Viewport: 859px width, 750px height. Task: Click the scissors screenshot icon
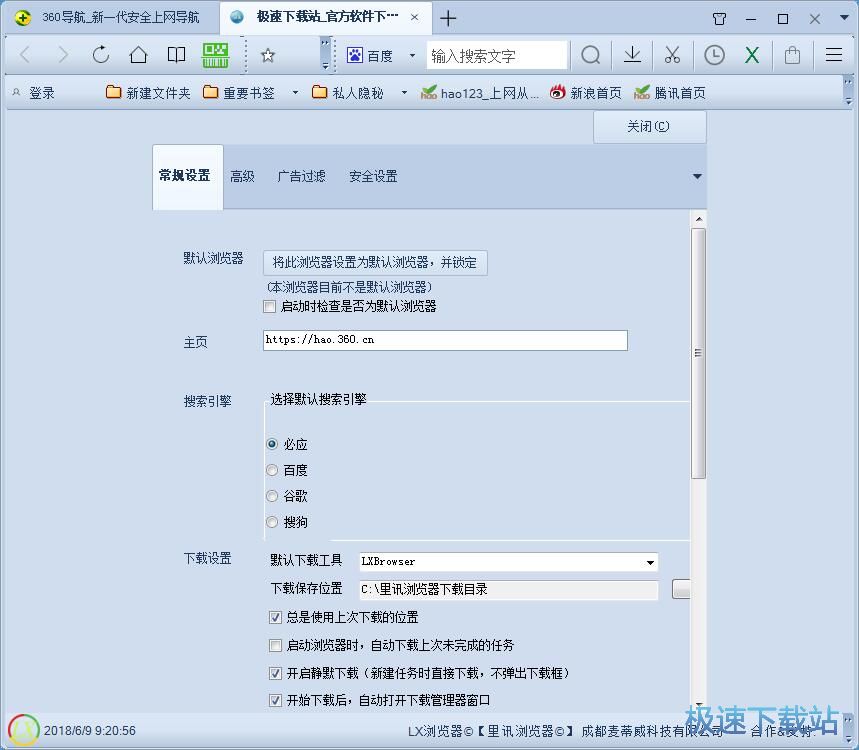tap(672, 55)
